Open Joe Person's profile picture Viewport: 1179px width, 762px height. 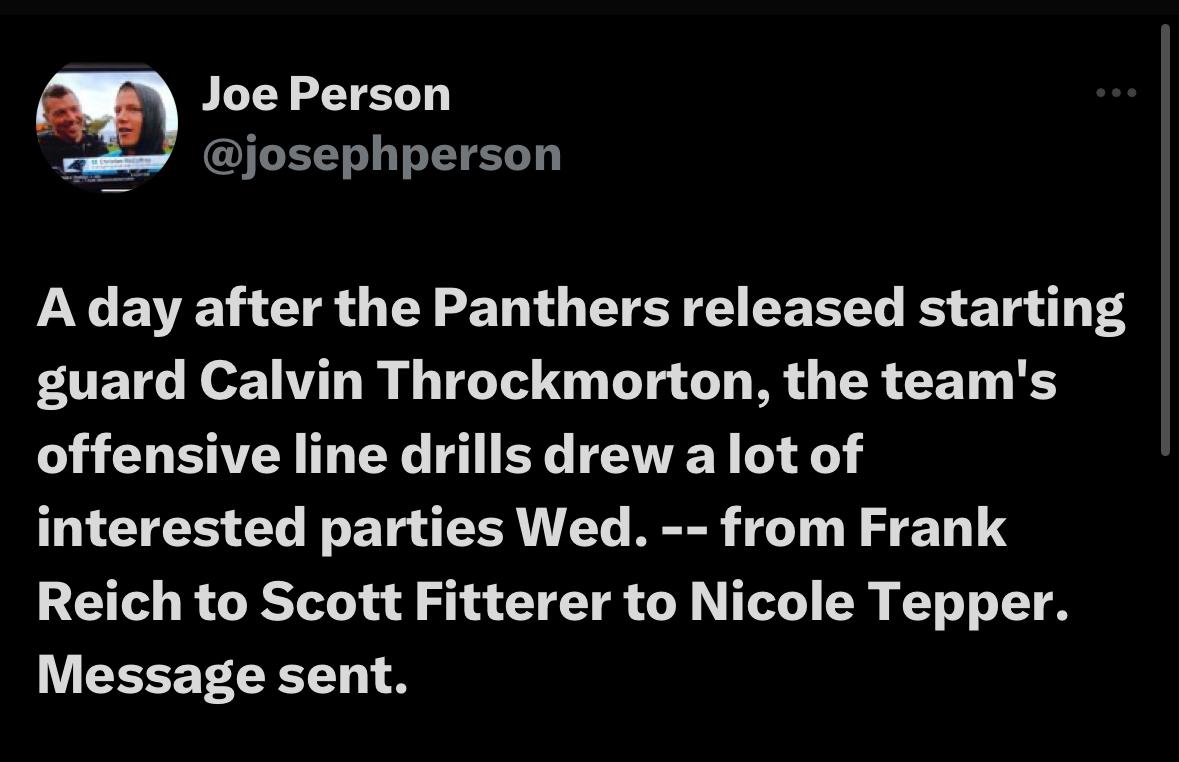pyautogui.click(x=107, y=126)
